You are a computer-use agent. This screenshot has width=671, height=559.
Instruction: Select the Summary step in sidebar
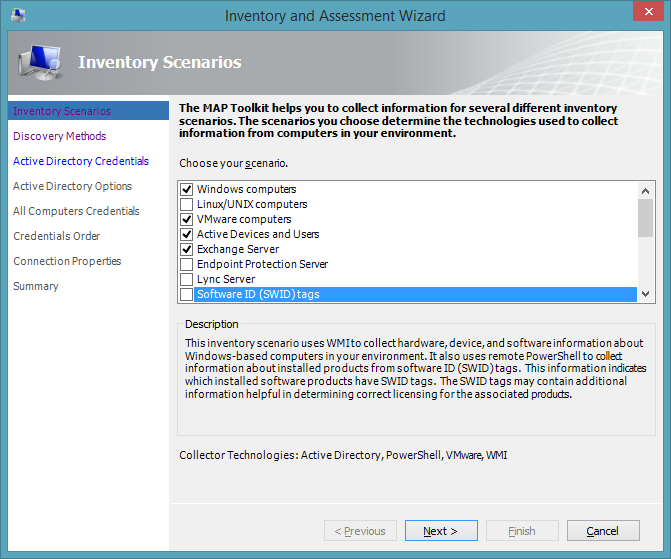36,286
